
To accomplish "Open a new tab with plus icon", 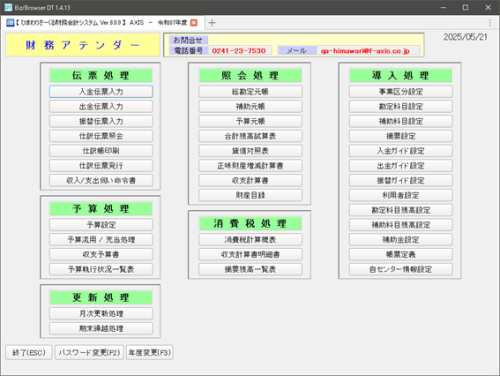I will pos(212,23).
